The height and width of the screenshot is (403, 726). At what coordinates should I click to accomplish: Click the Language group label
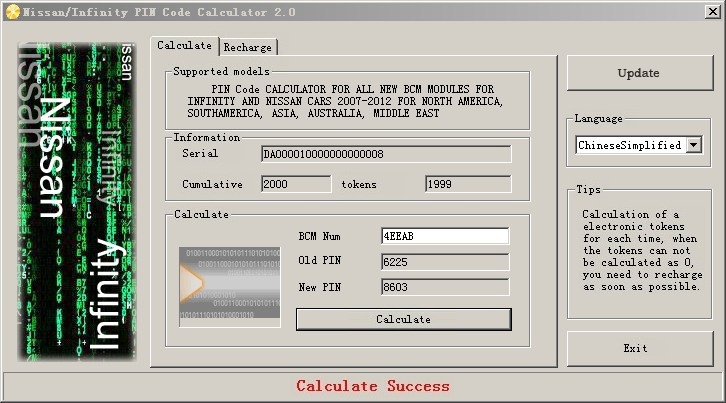tap(598, 119)
